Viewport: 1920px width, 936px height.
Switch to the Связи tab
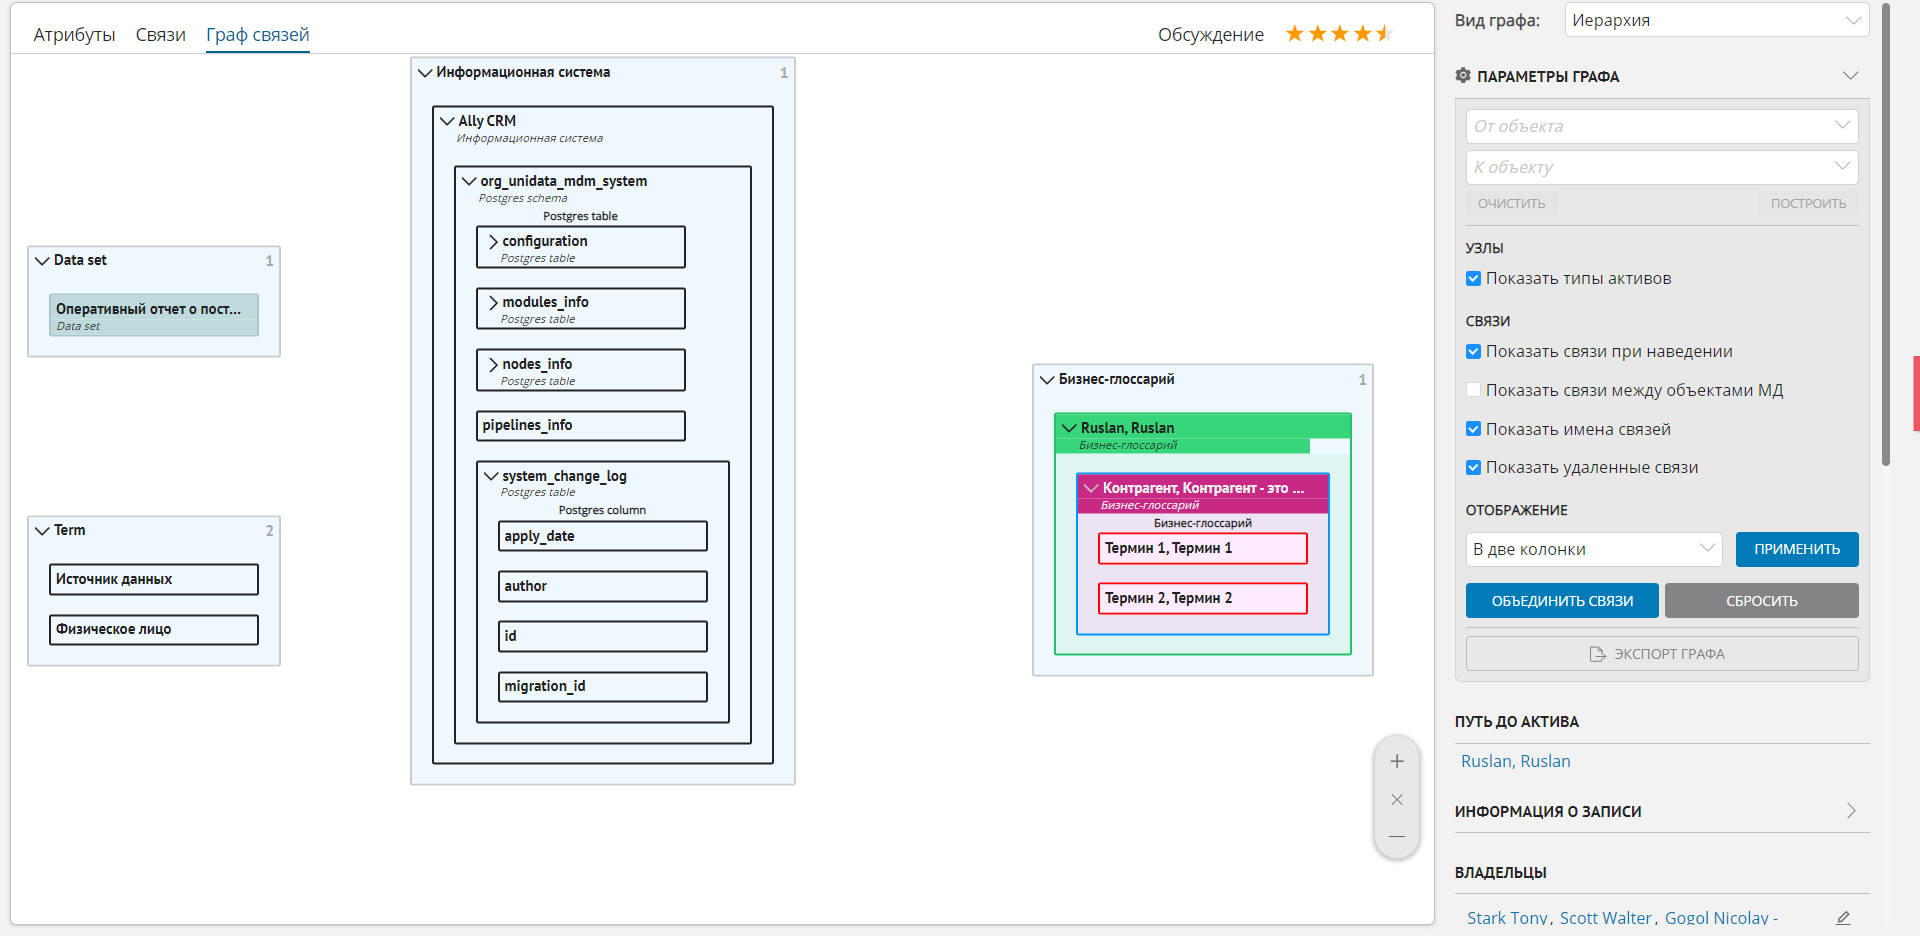(x=161, y=34)
